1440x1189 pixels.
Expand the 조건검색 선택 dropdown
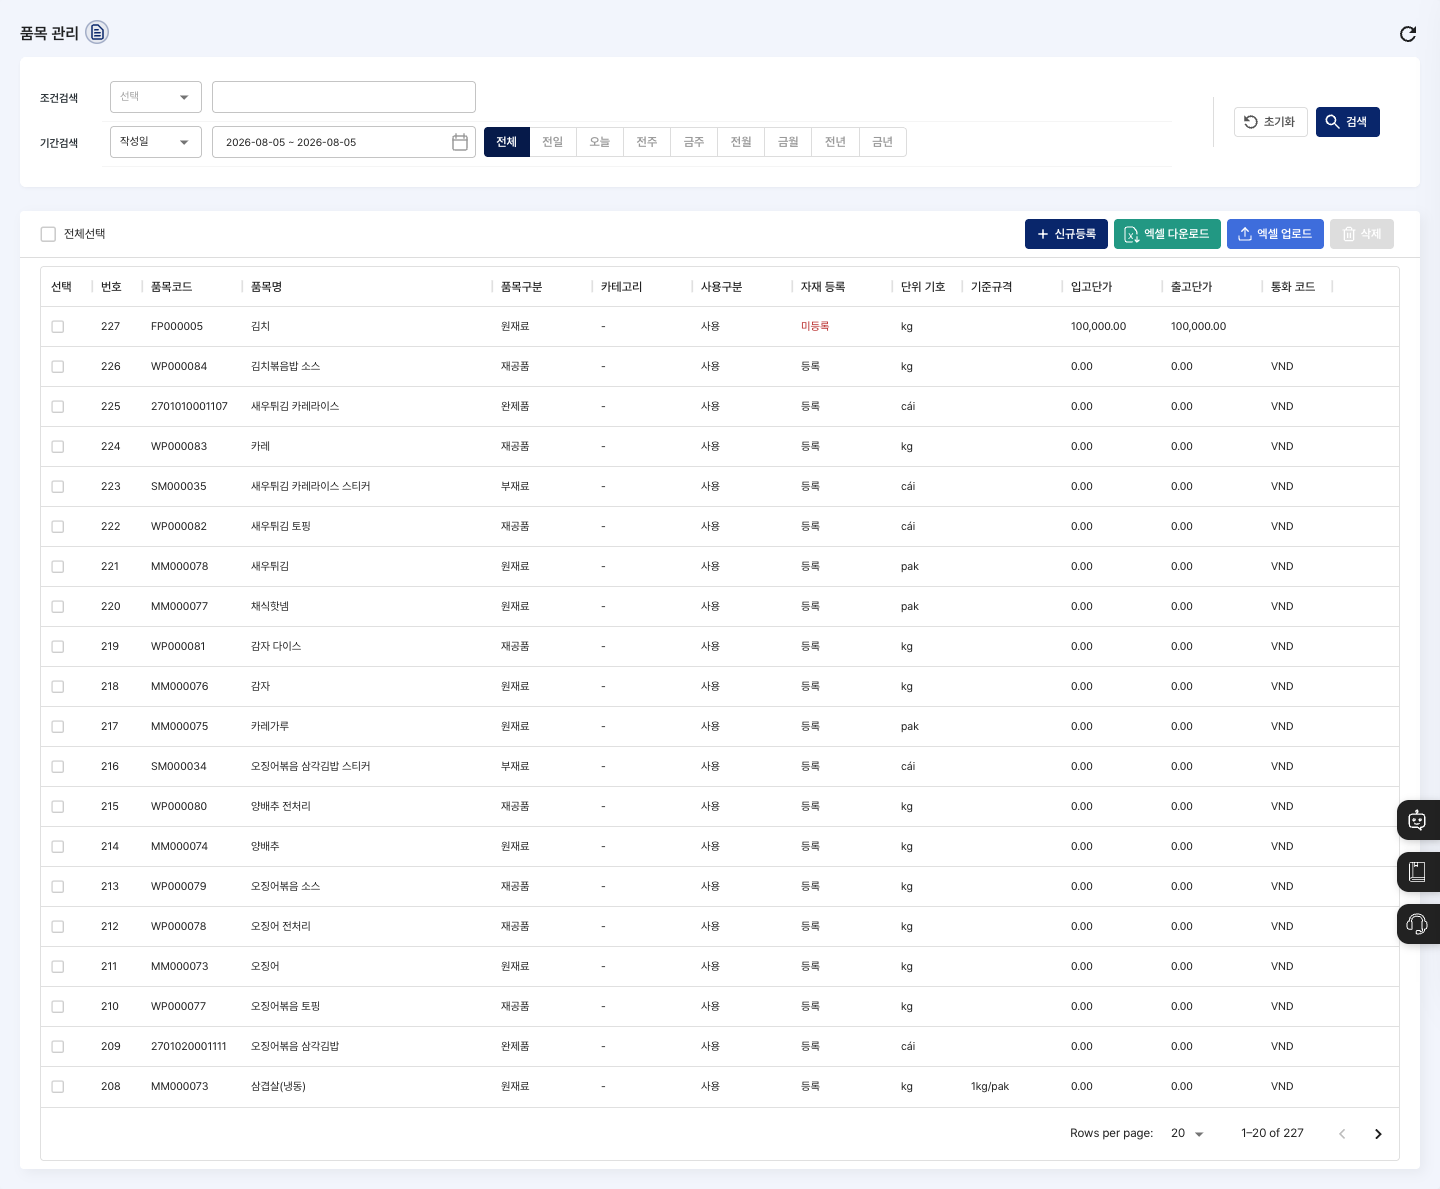click(156, 97)
